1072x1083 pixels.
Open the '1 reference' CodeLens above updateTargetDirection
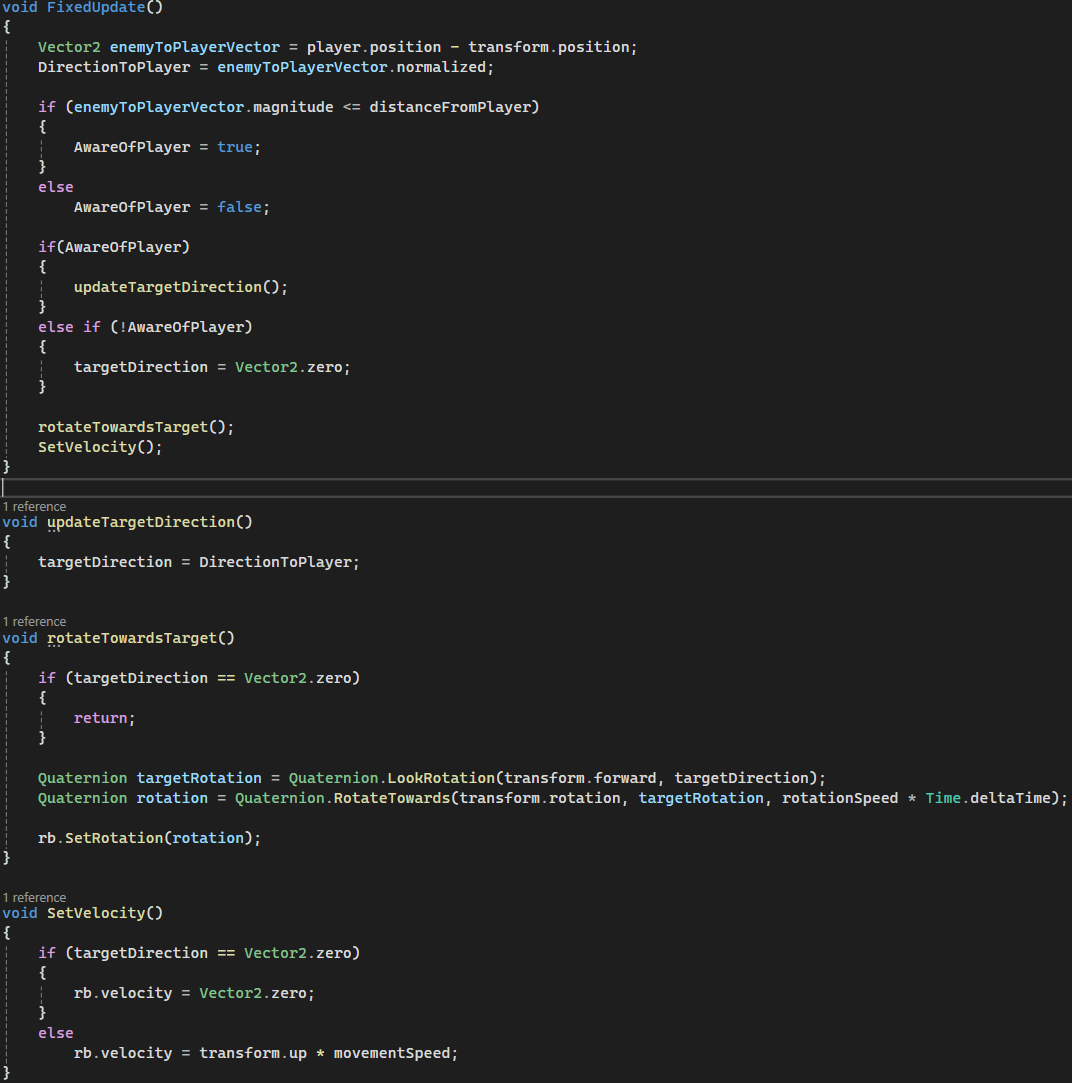[35, 506]
